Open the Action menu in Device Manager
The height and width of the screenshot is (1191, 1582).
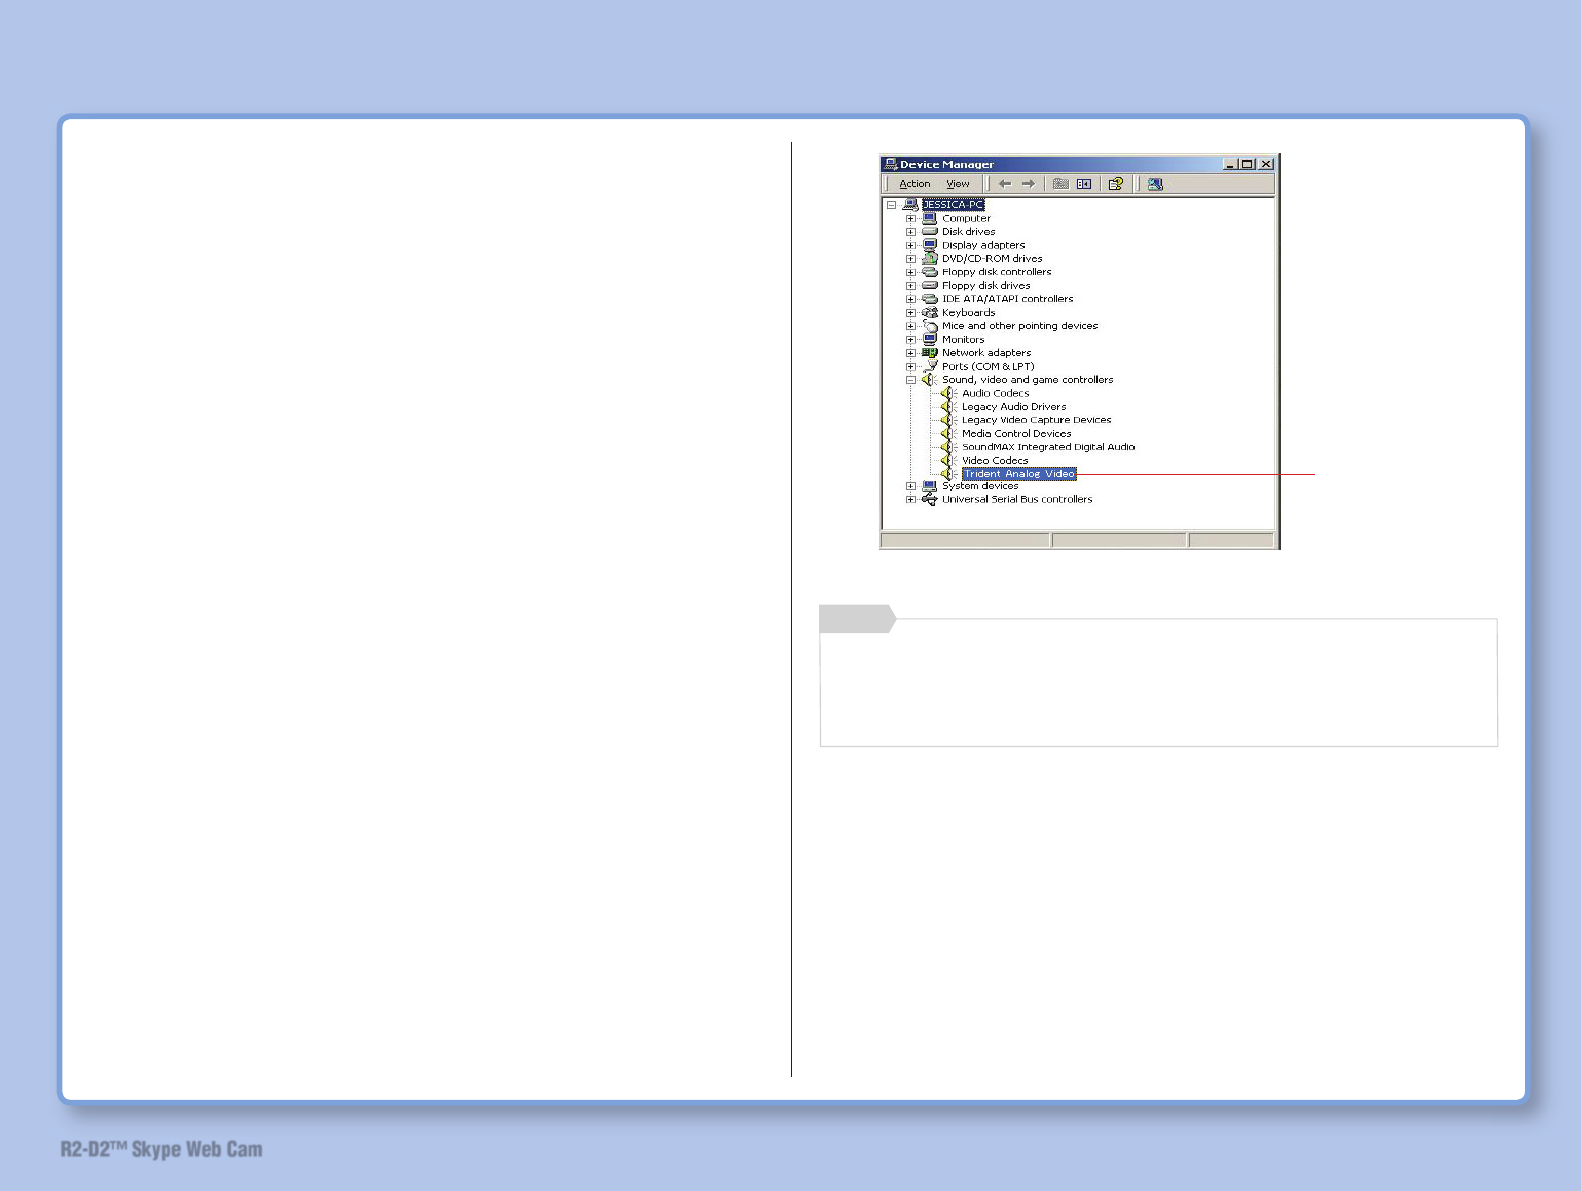pos(914,184)
